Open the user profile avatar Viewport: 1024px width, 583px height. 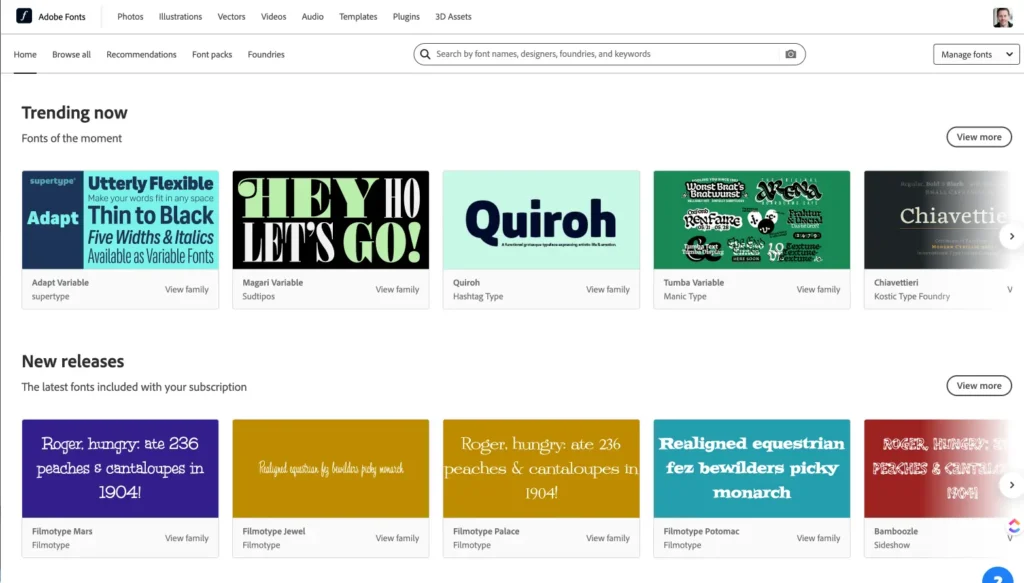pyautogui.click(x=1002, y=17)
